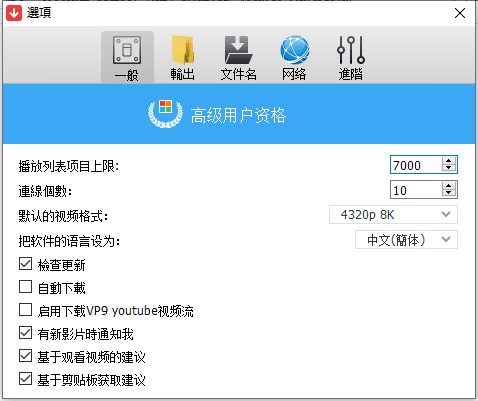
Task: Open the 文件名 file name tab
Action: pyautogui.click(x=238, y=57)
